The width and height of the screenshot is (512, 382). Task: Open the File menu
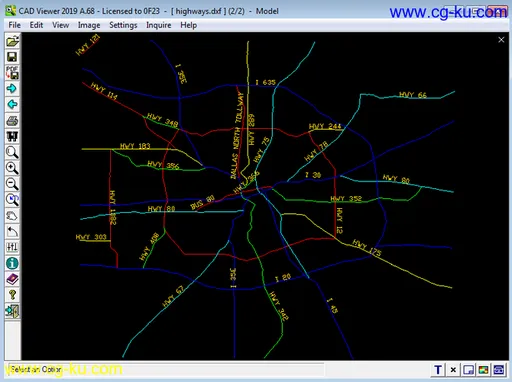pyautogui.click(x=14, y=25)
